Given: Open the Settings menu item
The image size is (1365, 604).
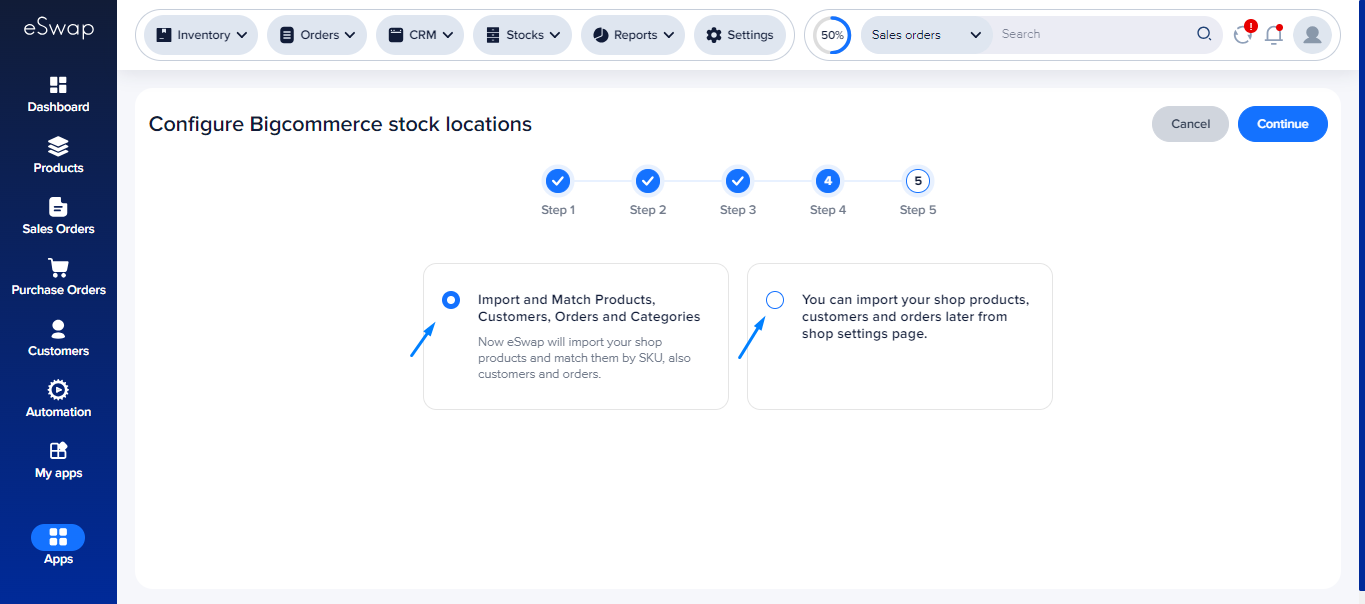Looking at the screenshot, I should pos(740,35).
